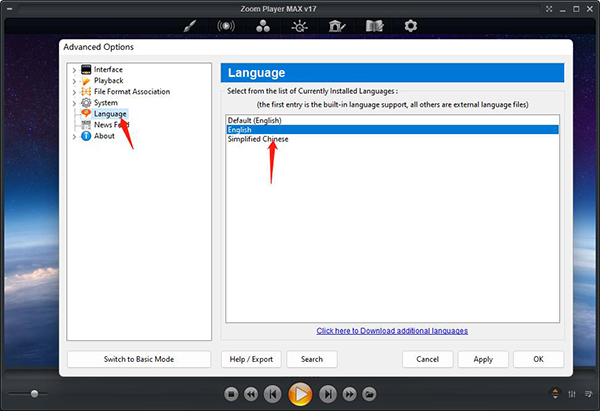Image resolution: width=600 pixels, height=411 pixels.
Task: Open the equalizer sliders icon at bottom right
Action: (x=572, y=393)
